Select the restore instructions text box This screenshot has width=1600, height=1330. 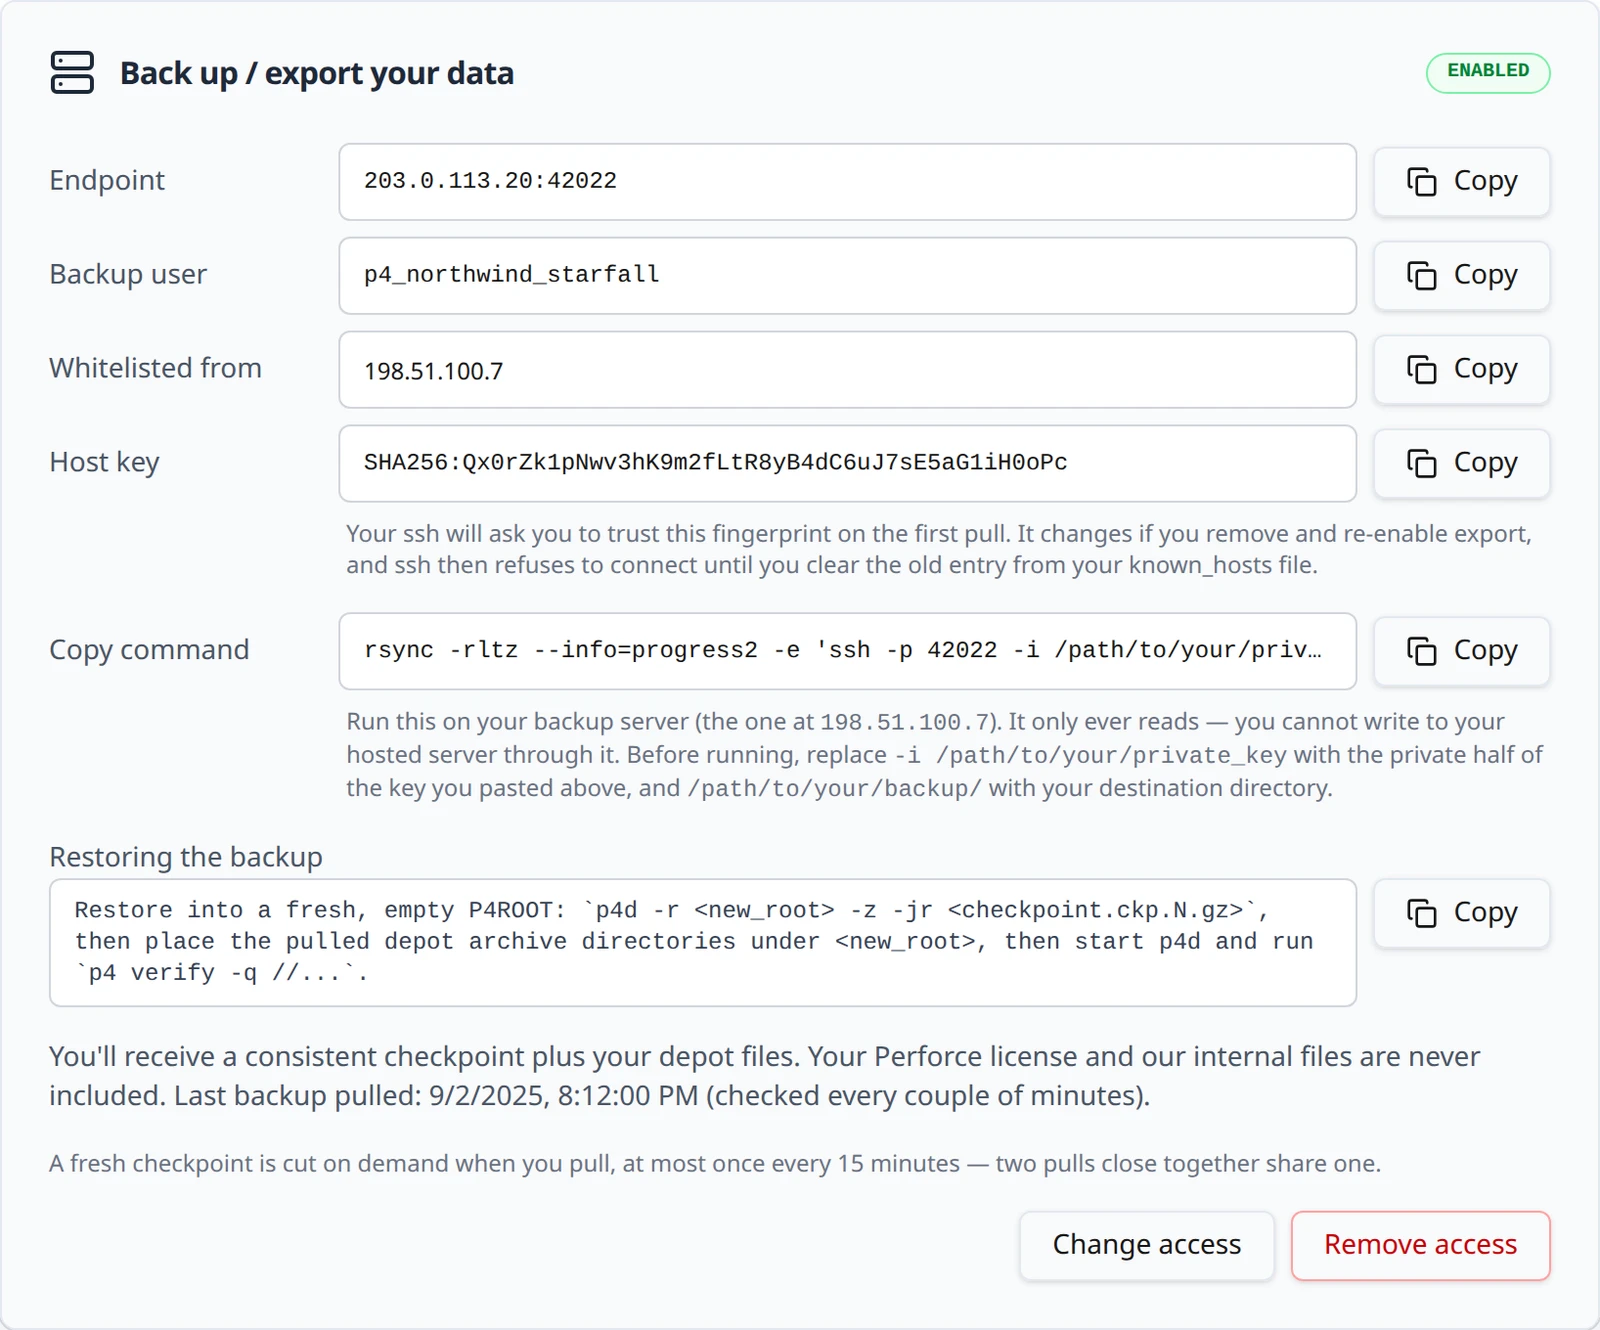point(703,943)
